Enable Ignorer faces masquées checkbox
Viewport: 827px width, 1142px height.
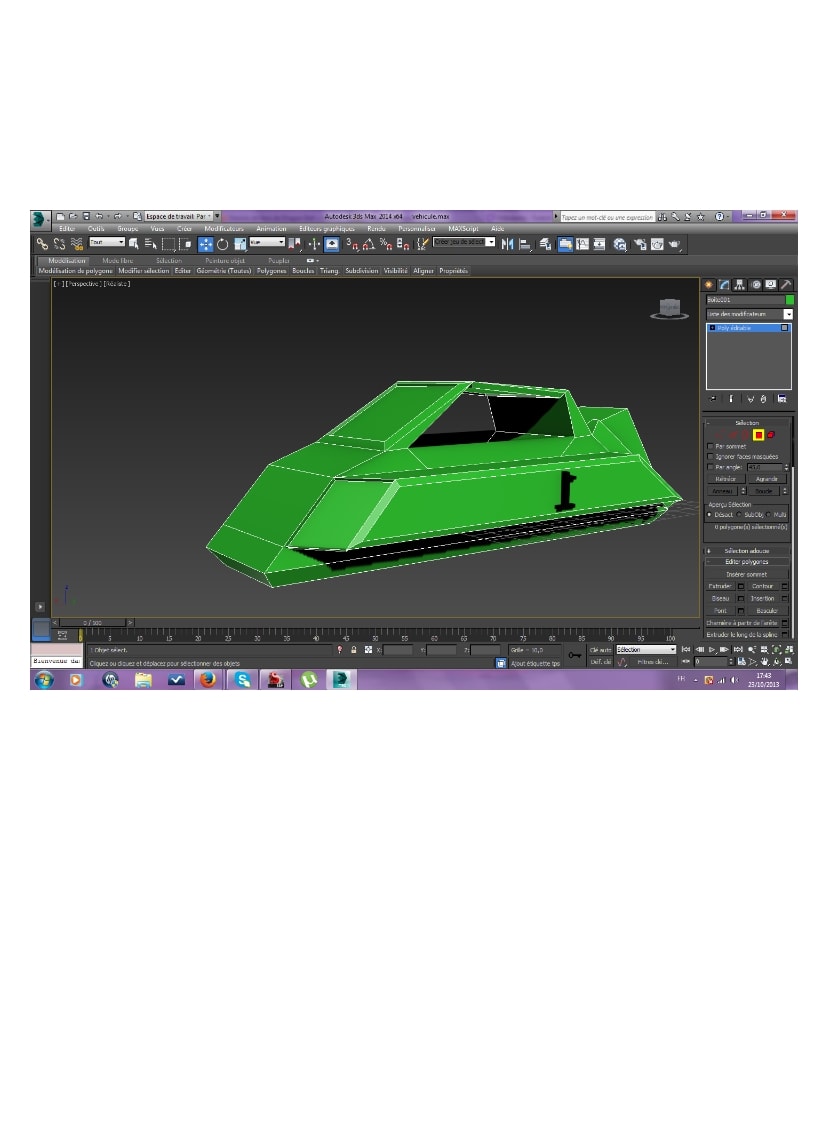pos(710,457)
